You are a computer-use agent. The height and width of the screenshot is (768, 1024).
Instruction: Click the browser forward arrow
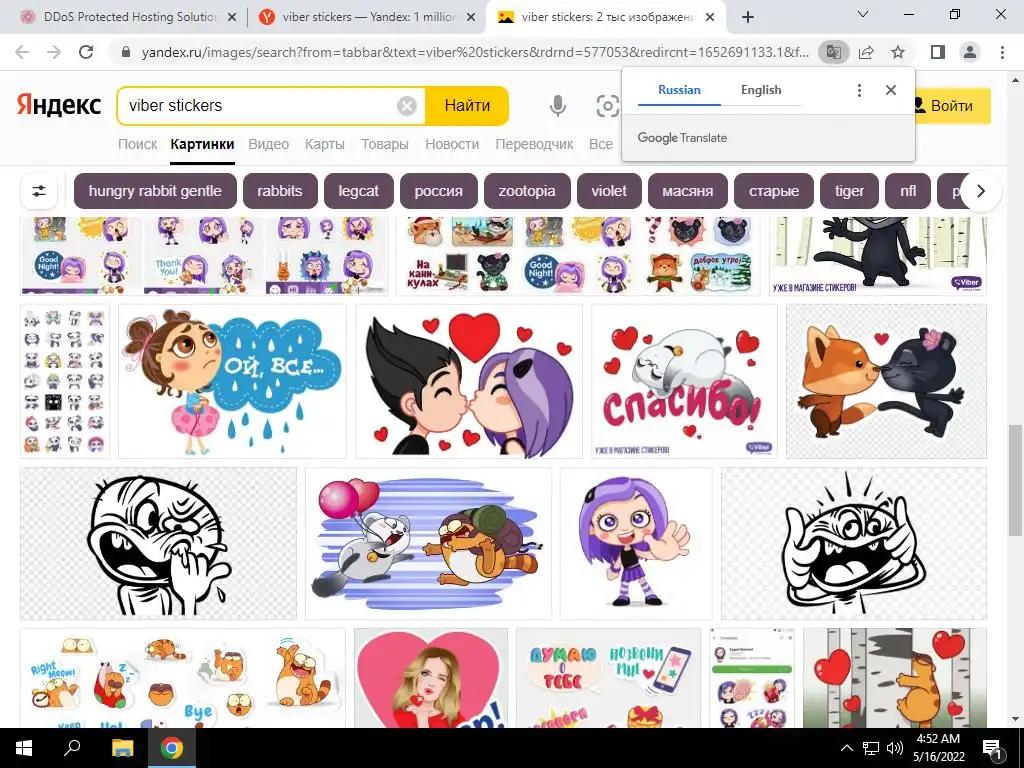(x=54, y=52)
